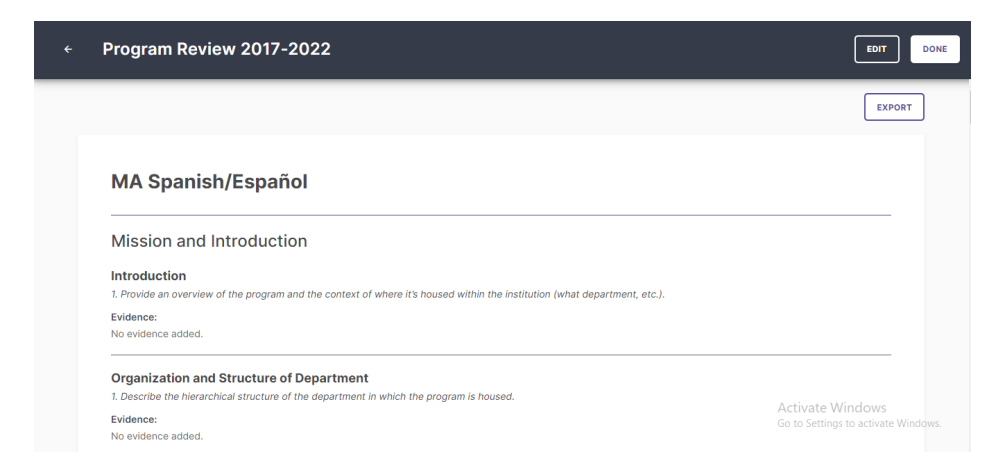Screen dimensions: 1008x462
Task: Click the hierarchical structure prompt text
Action: [312, 396]
